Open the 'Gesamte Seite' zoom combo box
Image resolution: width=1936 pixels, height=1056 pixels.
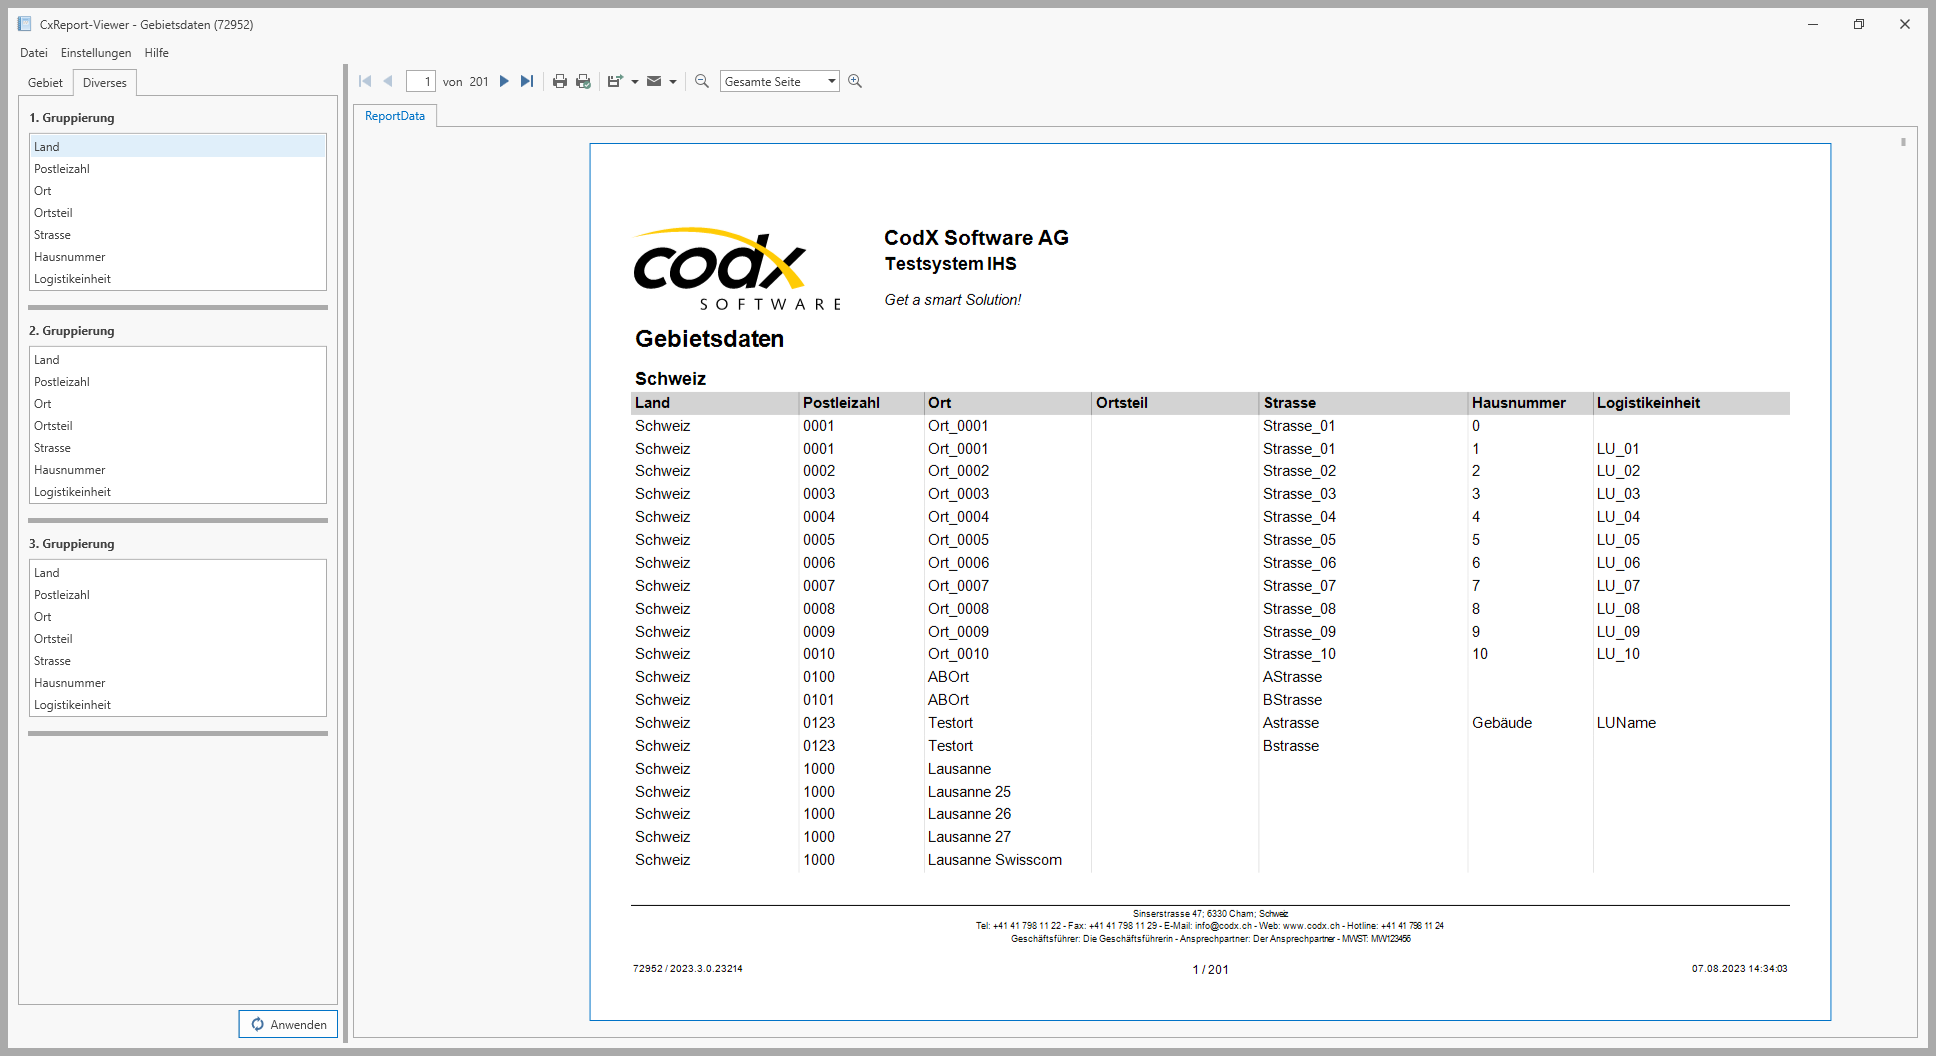click(779, 82)
